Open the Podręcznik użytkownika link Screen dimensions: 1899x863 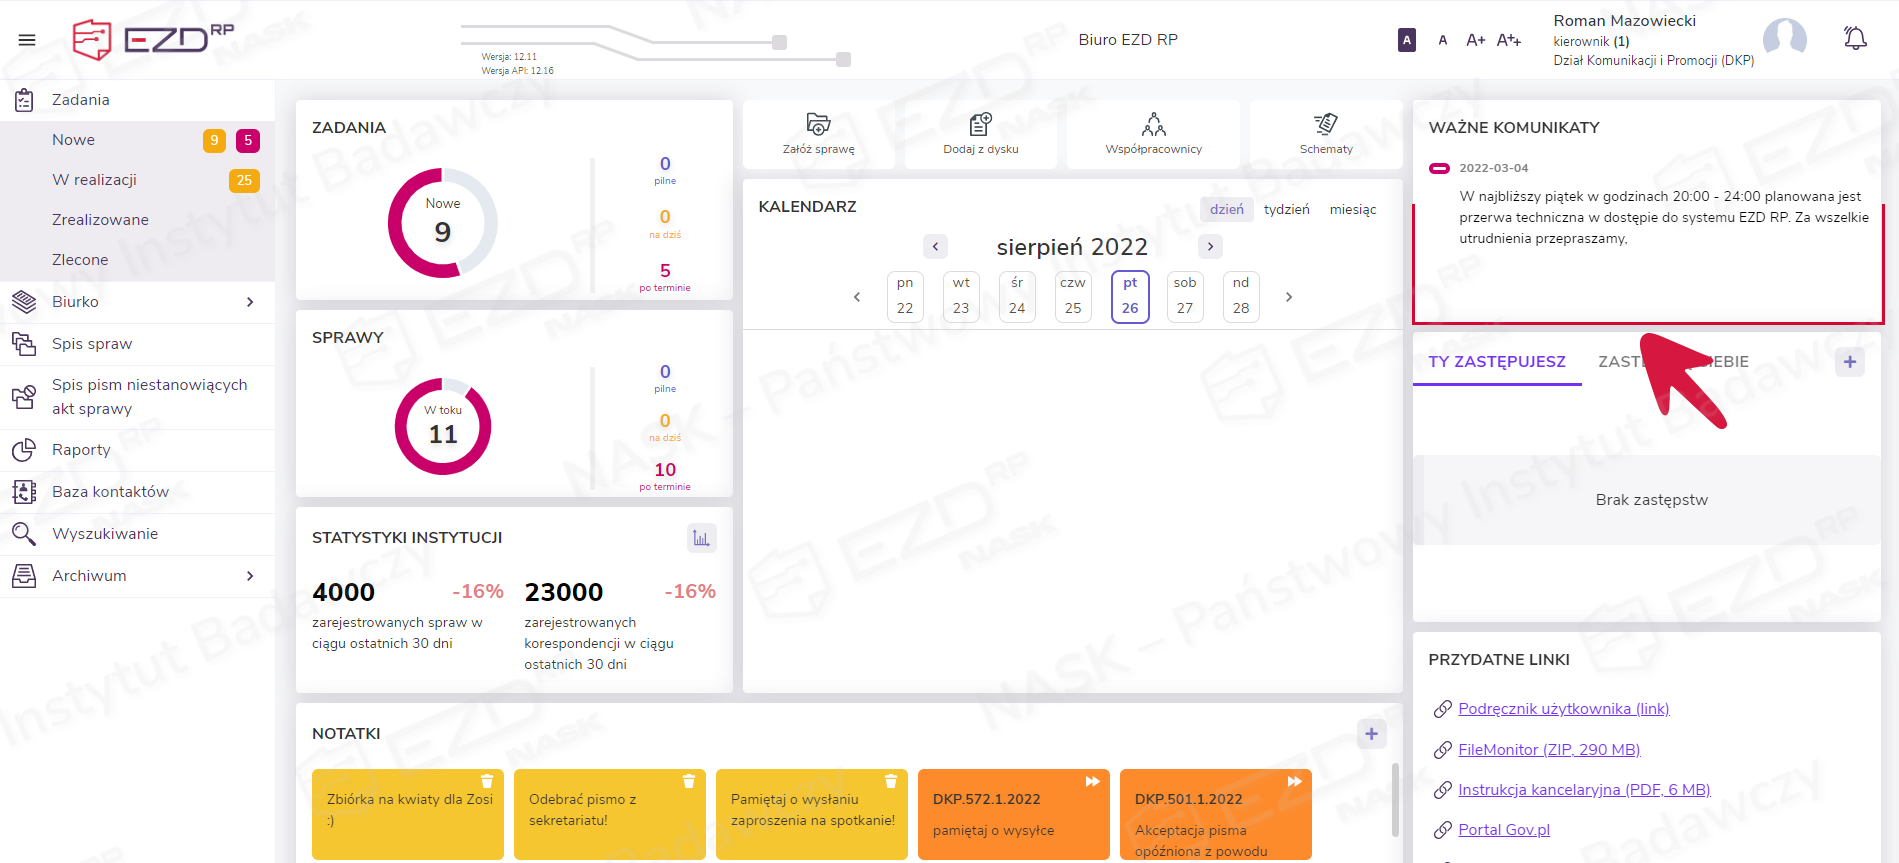pyautogui.click(x=1563, y=709)
